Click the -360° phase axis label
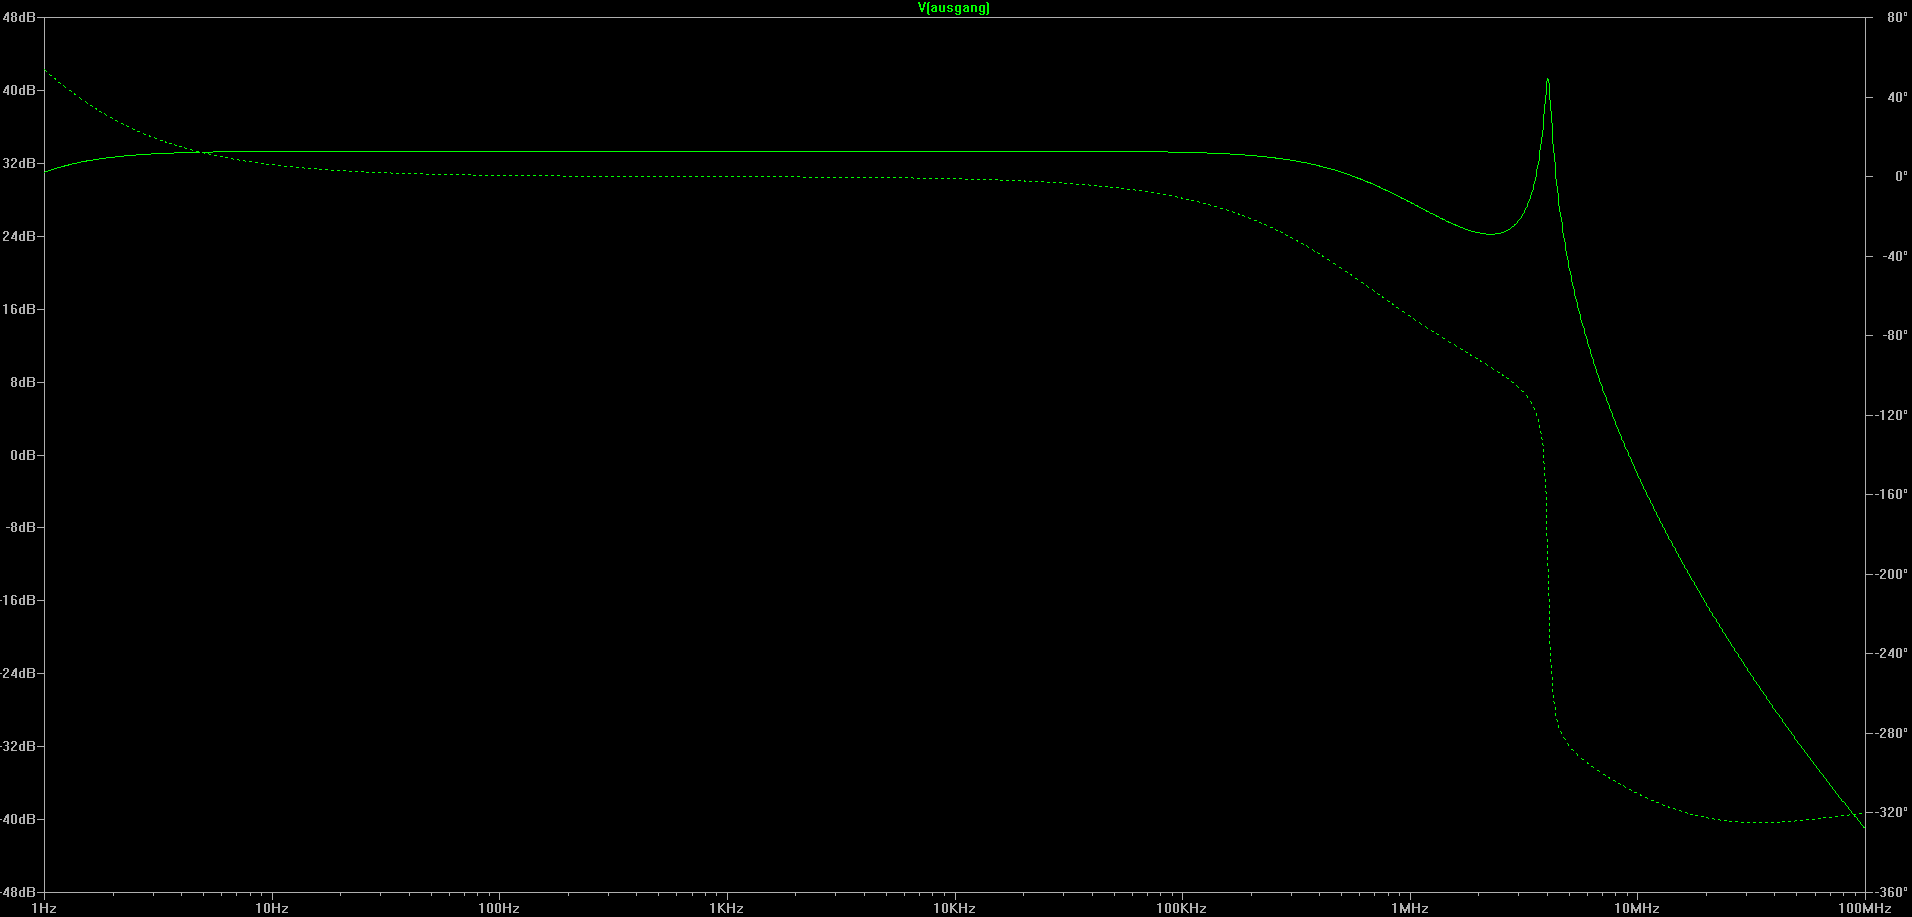 coord(1892,892)
